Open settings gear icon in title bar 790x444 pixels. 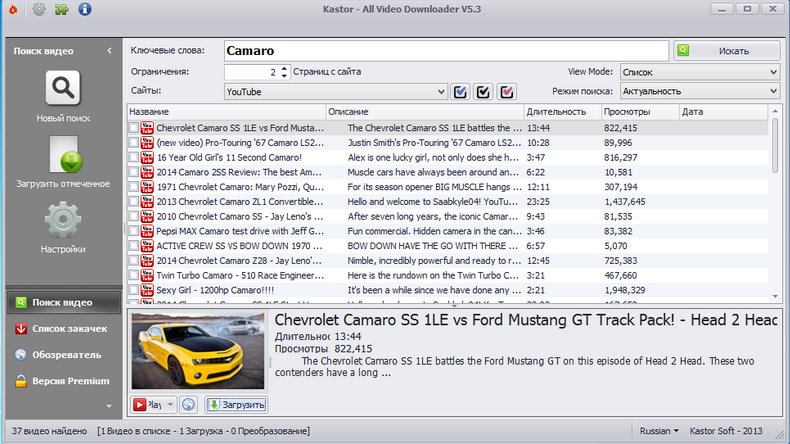point(39,9)
